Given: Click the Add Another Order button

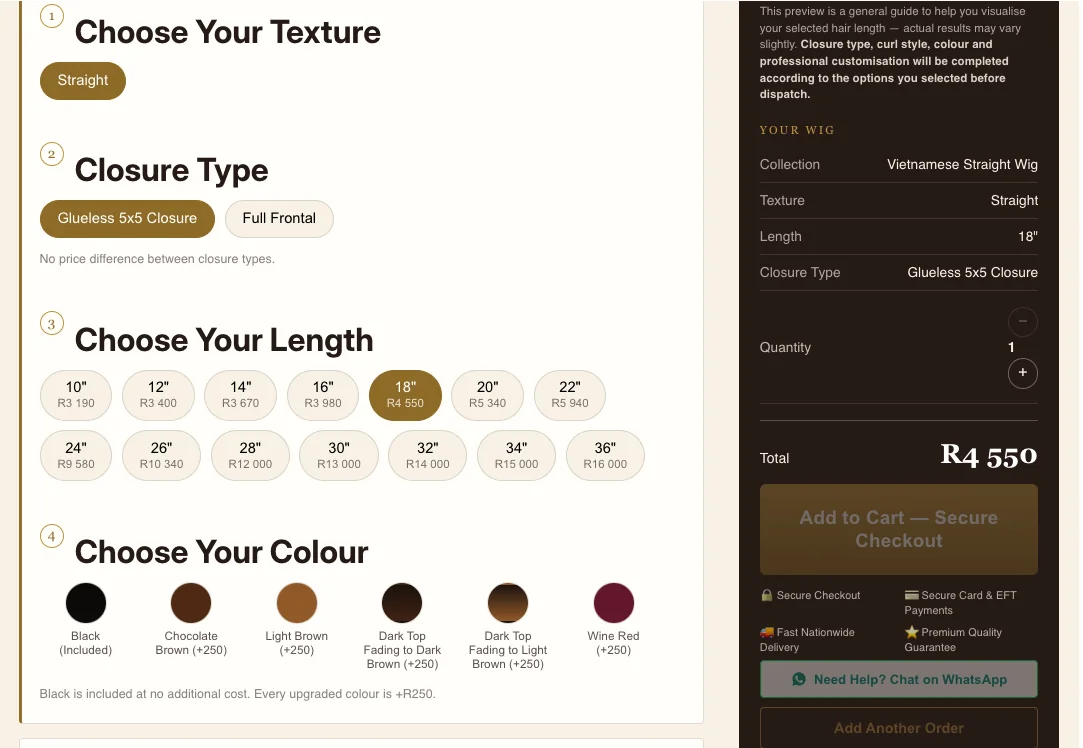Looking at the screenshot, I should pyautogui.click(x=899, y=728).
